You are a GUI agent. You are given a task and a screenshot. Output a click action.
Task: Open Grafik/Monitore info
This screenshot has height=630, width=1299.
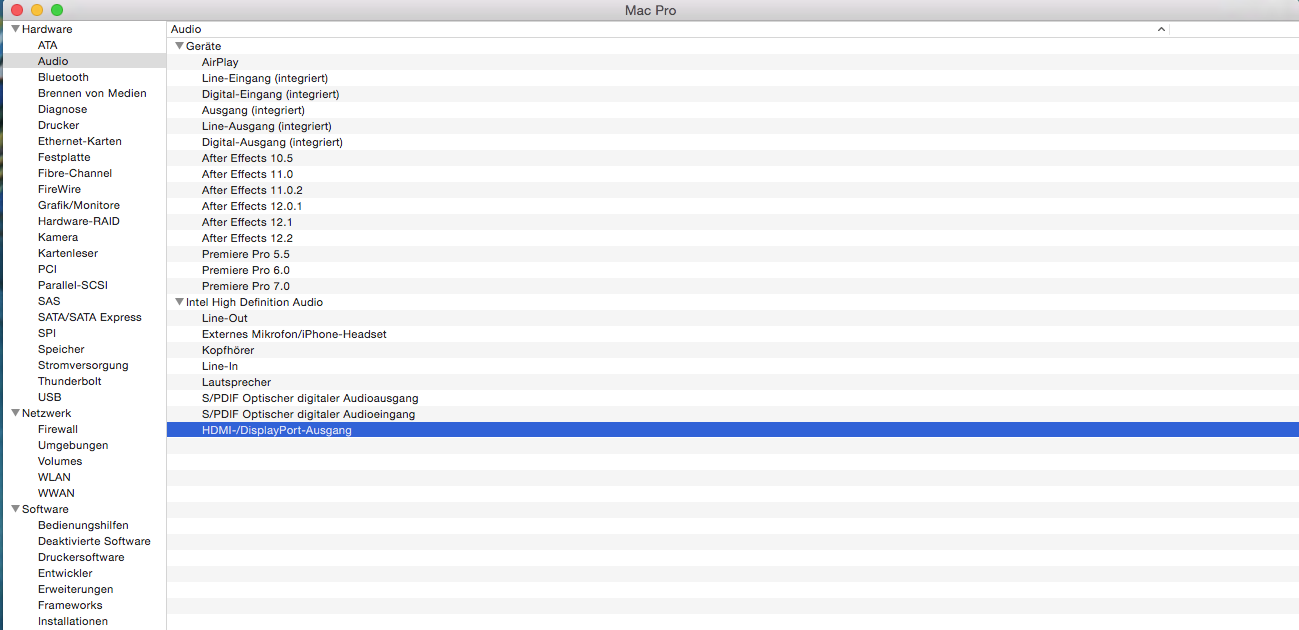(x=79, y=205)
